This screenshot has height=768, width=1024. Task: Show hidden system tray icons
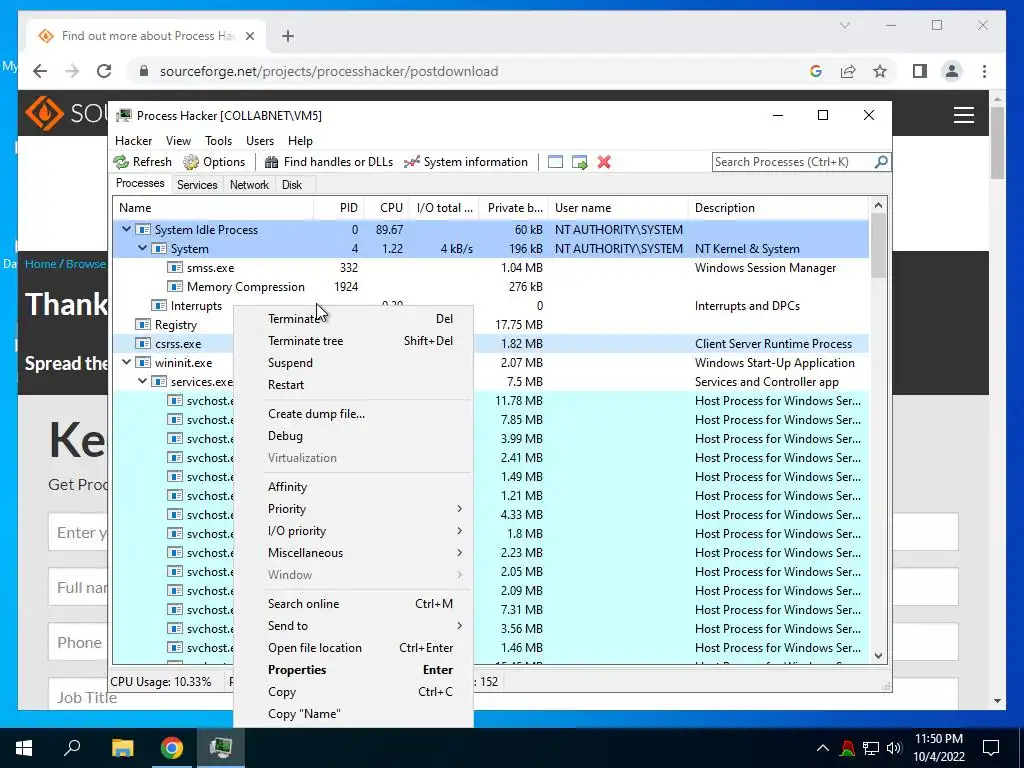[823, 748]
